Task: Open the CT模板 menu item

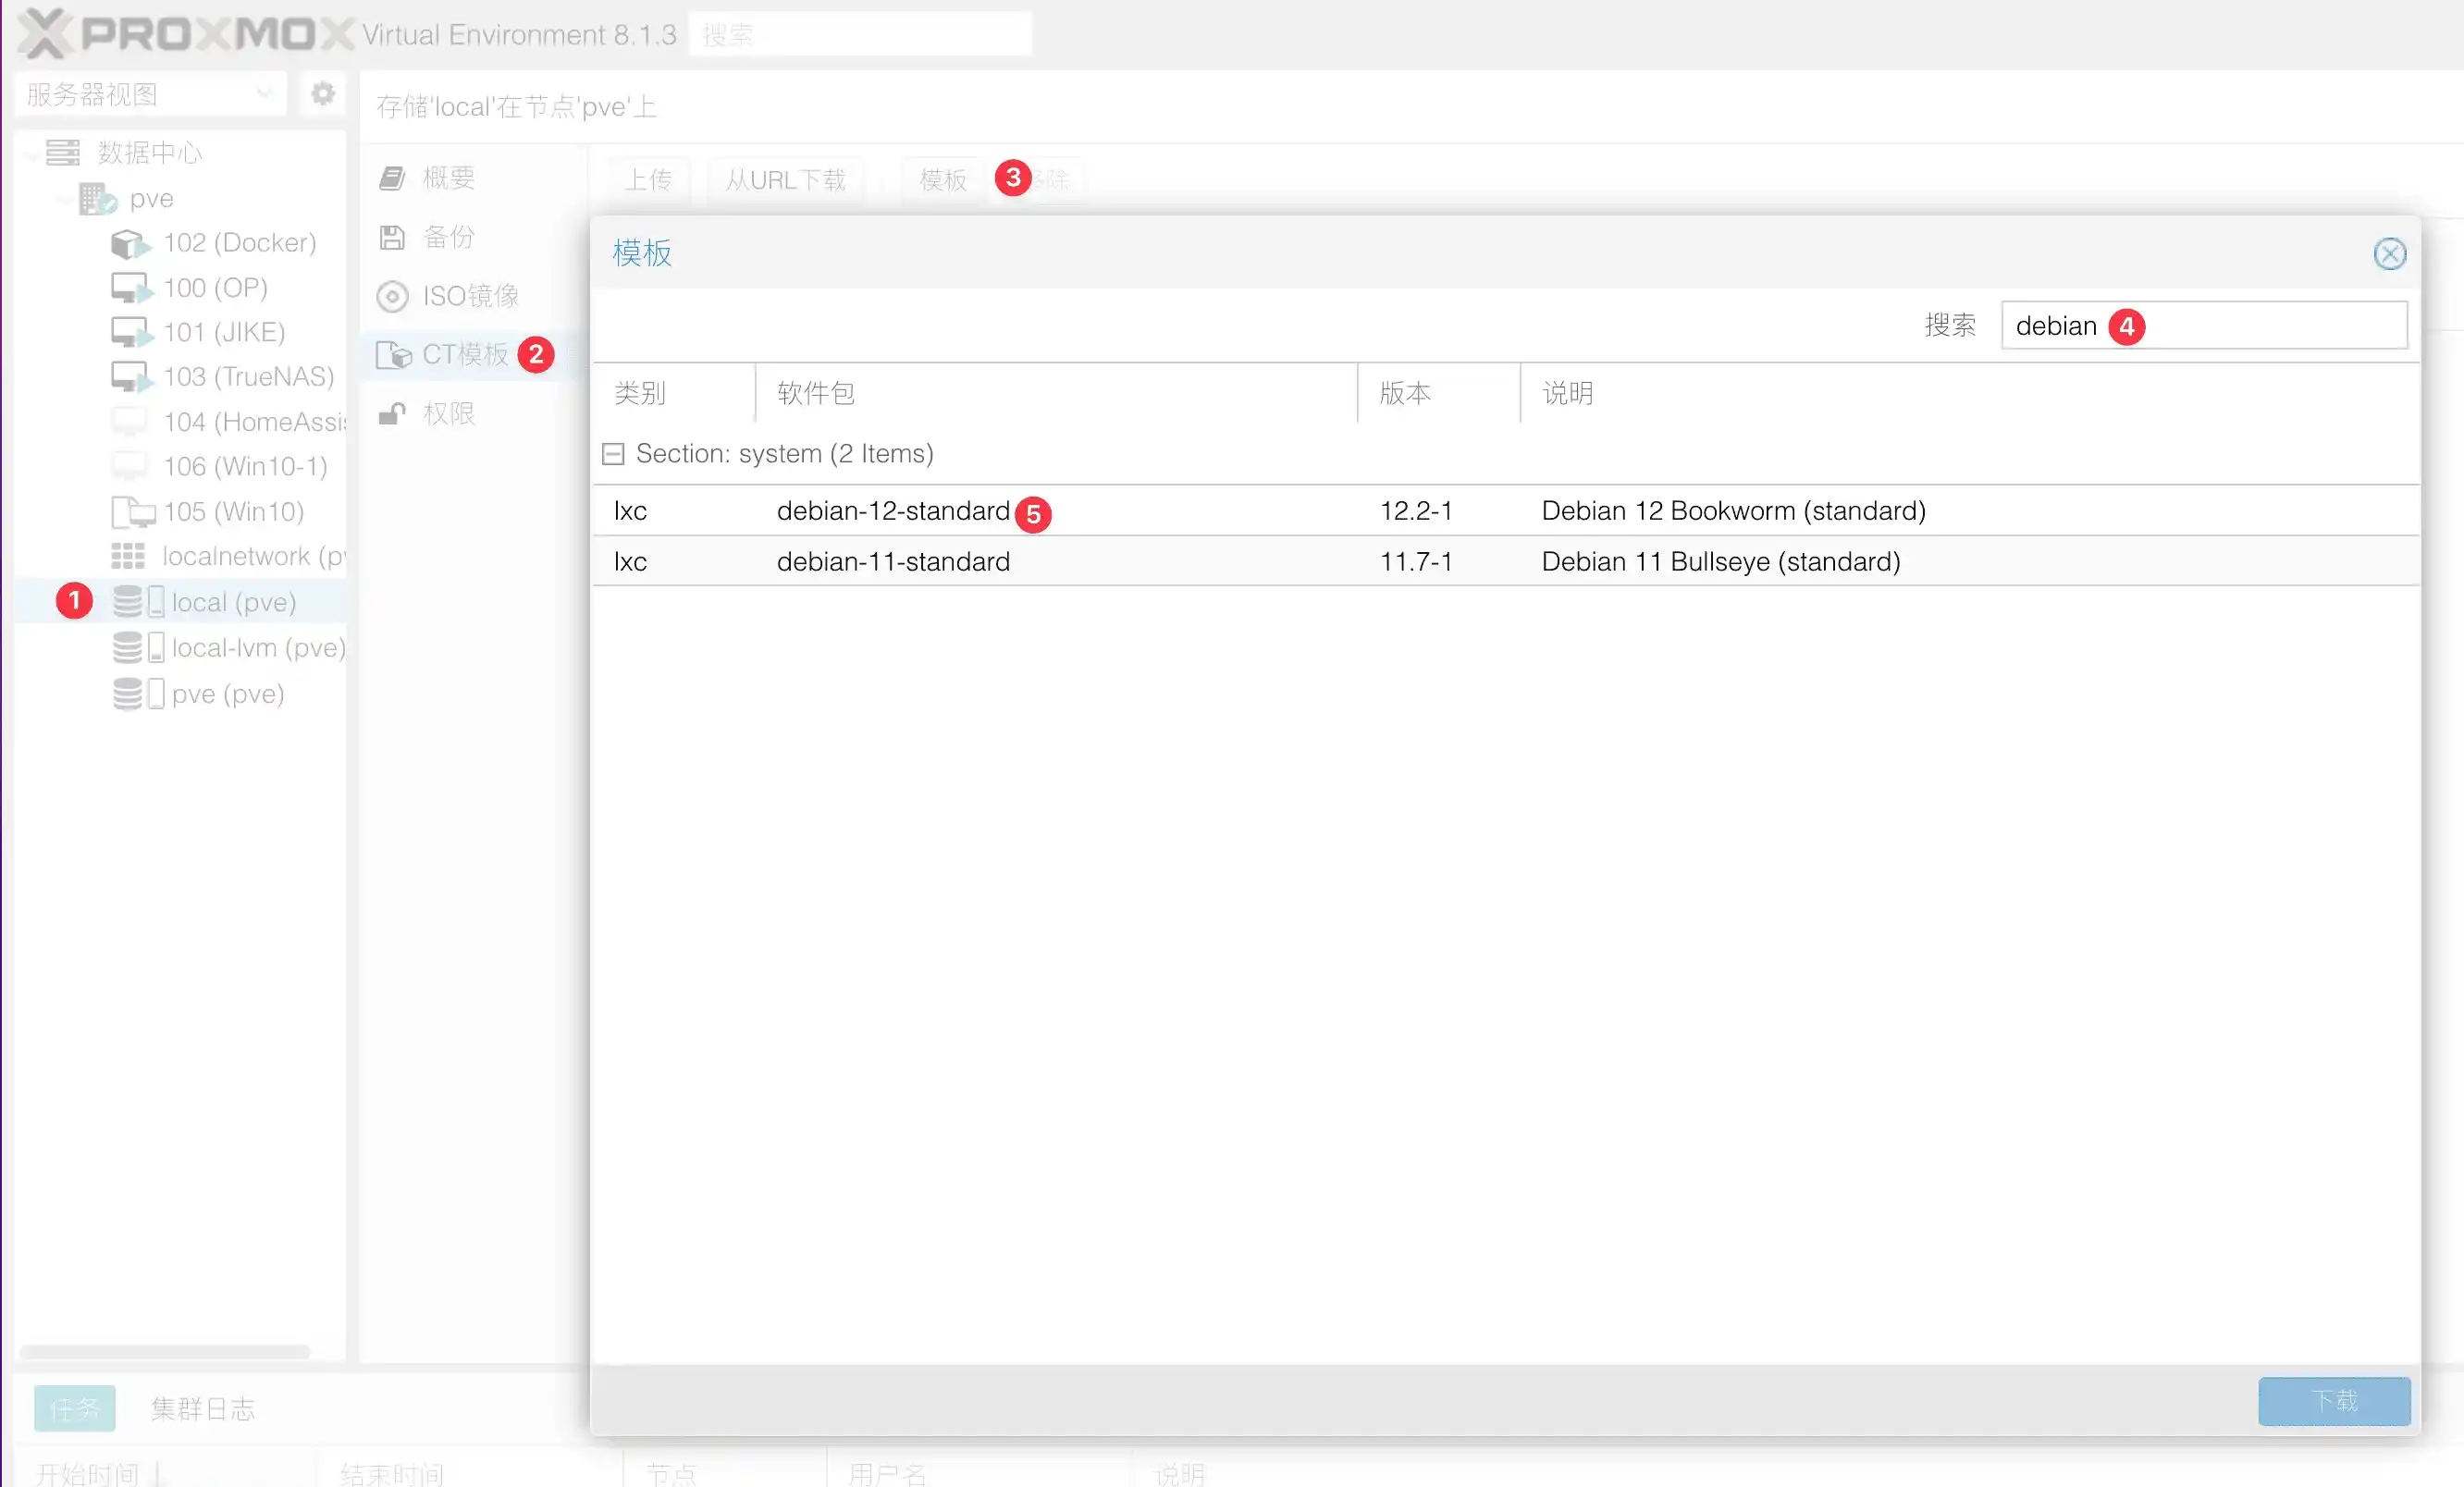Action: (x=464, y=354)
